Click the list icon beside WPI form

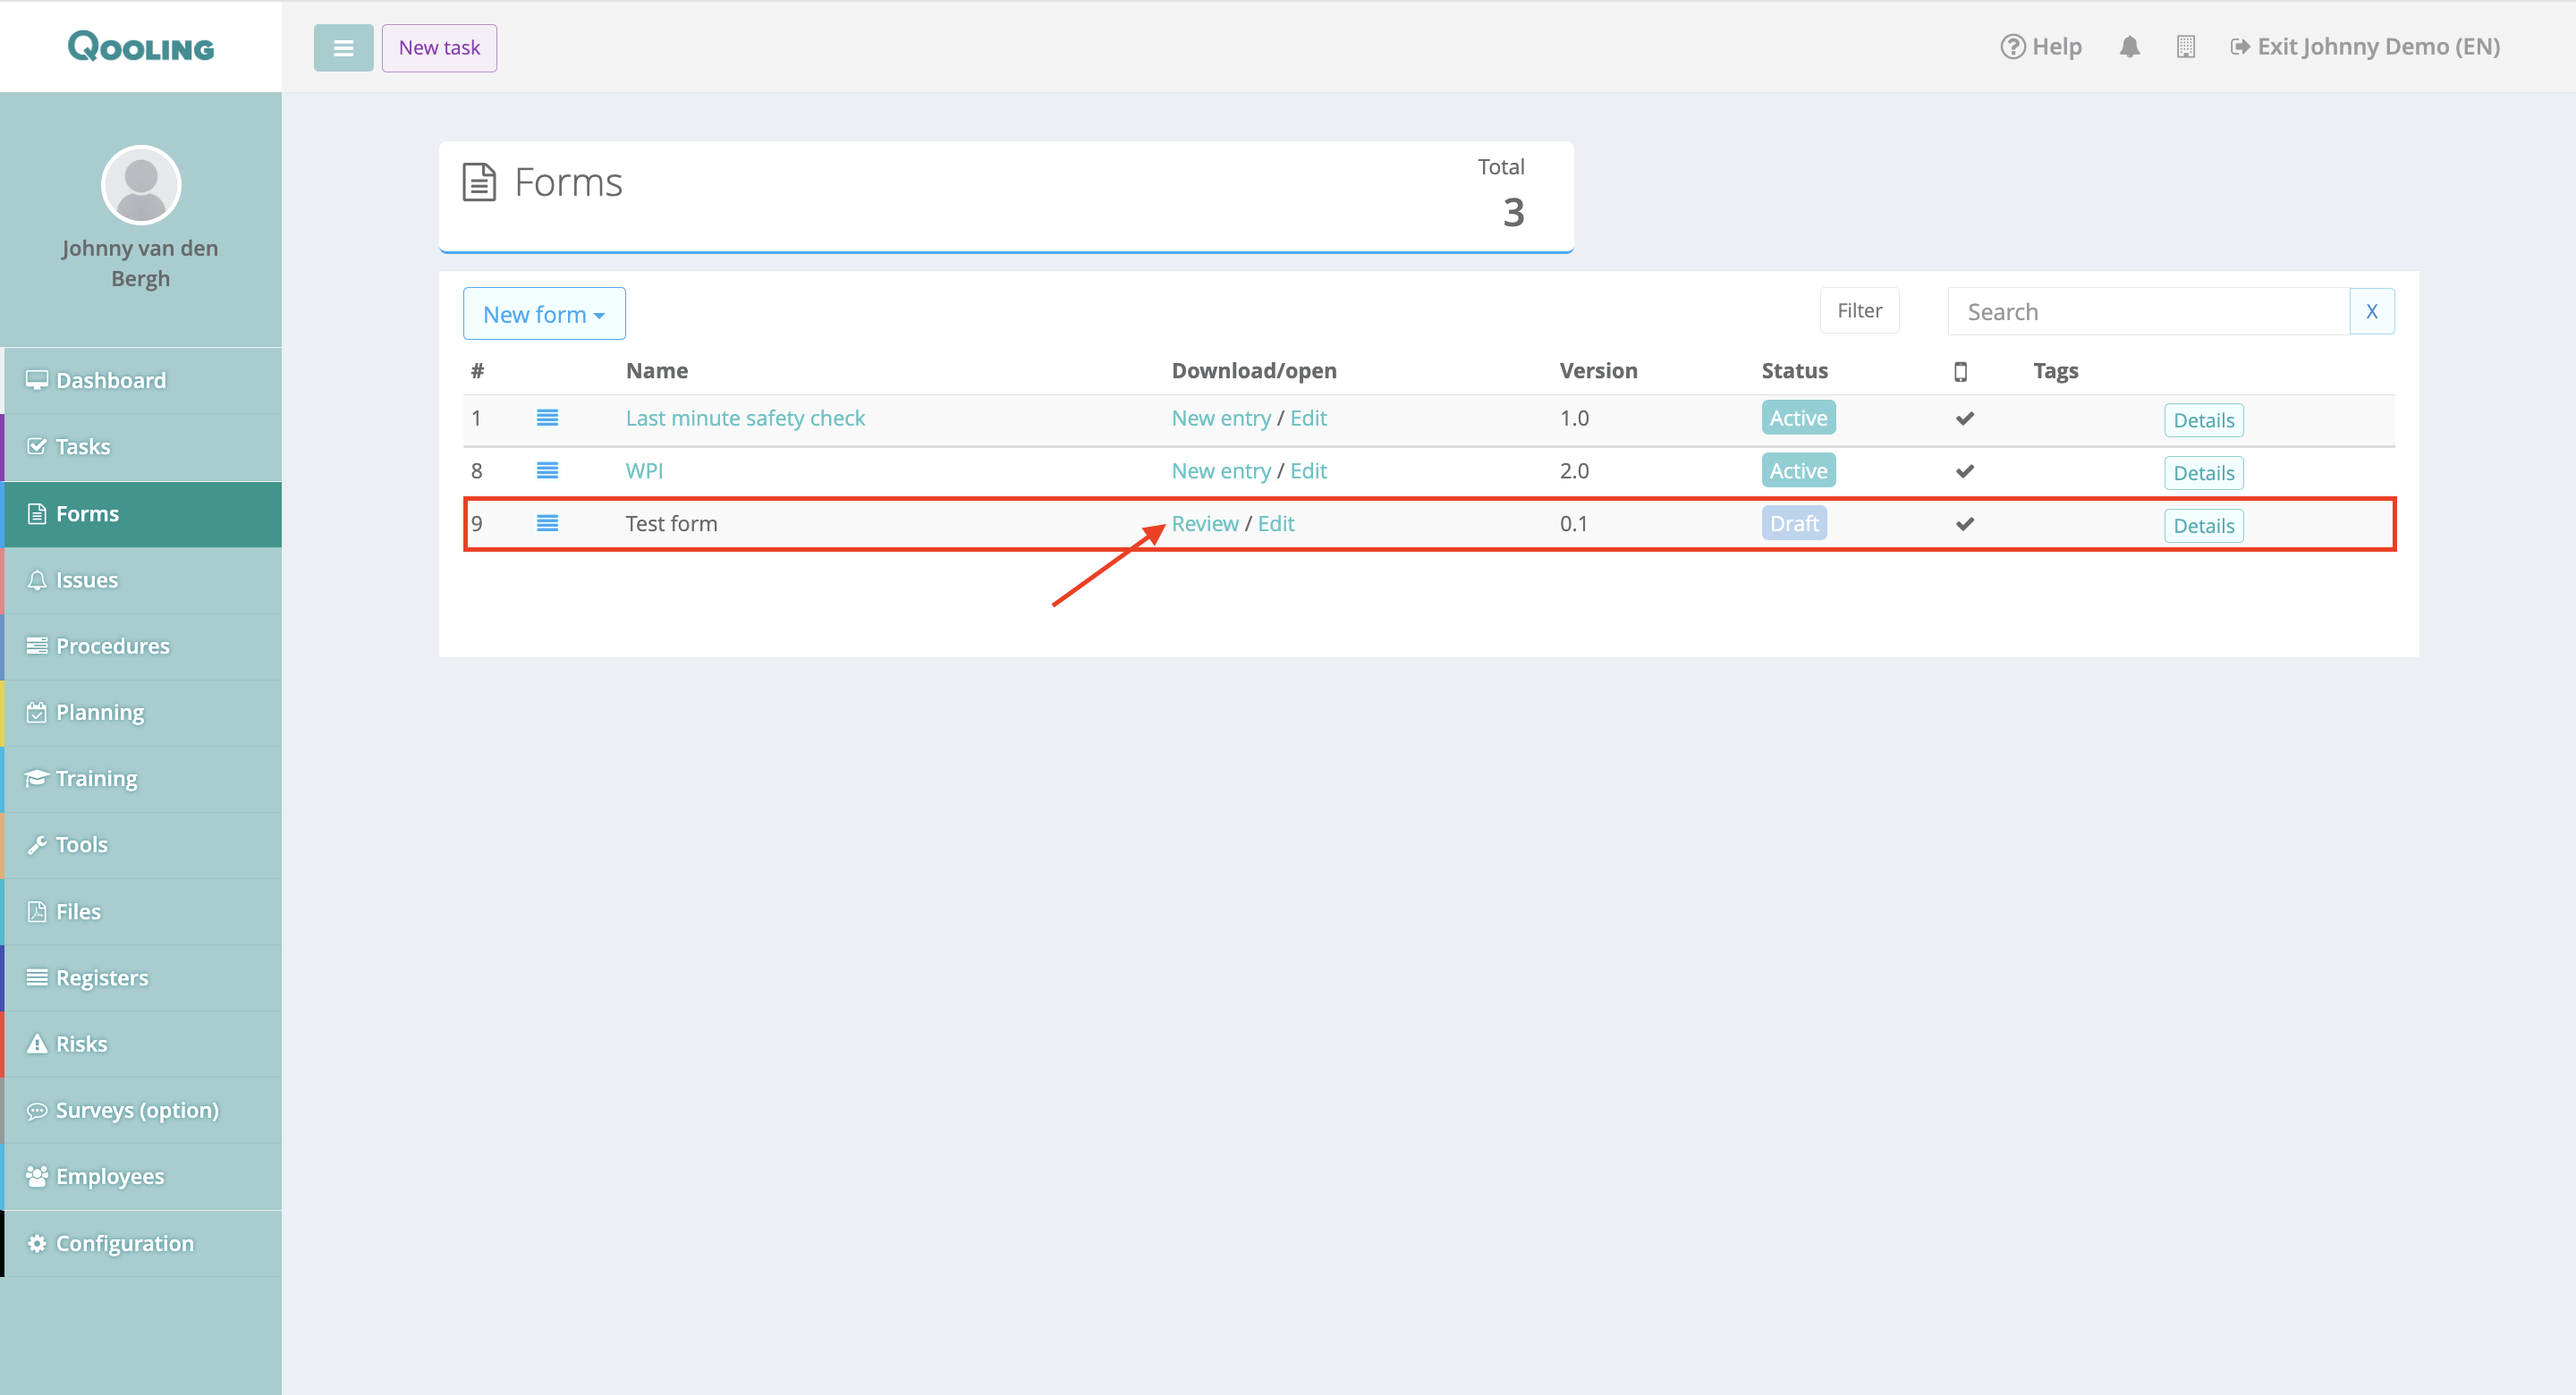(x=547, y=471)
